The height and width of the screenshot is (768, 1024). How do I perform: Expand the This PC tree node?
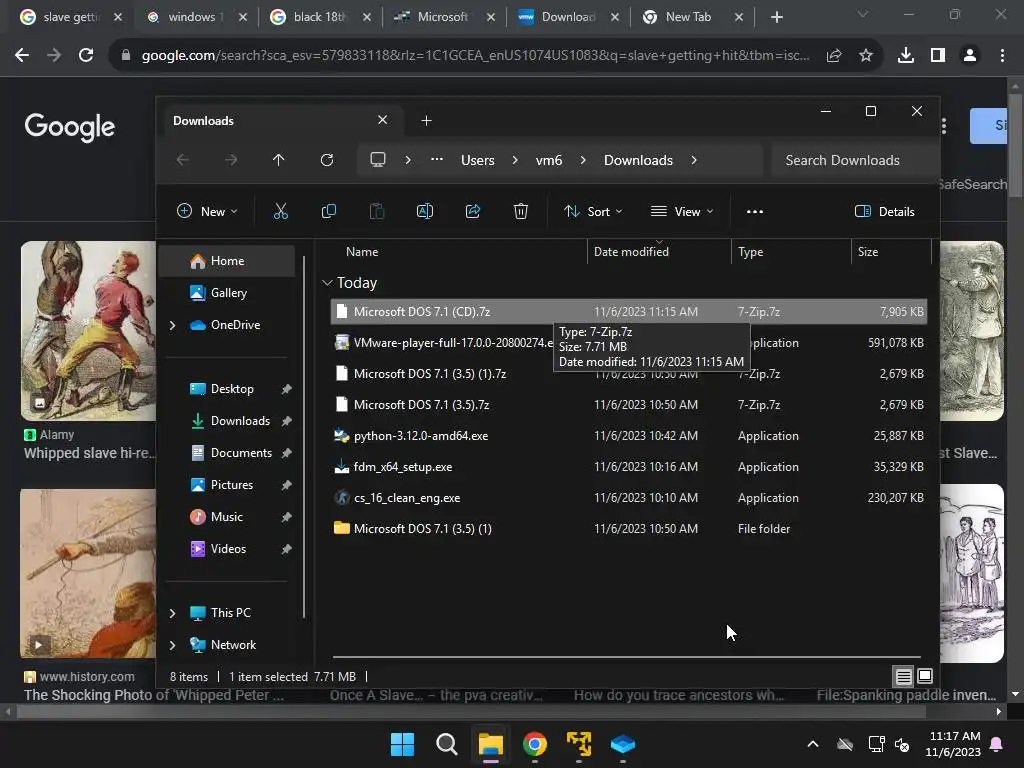pos(172,613)
